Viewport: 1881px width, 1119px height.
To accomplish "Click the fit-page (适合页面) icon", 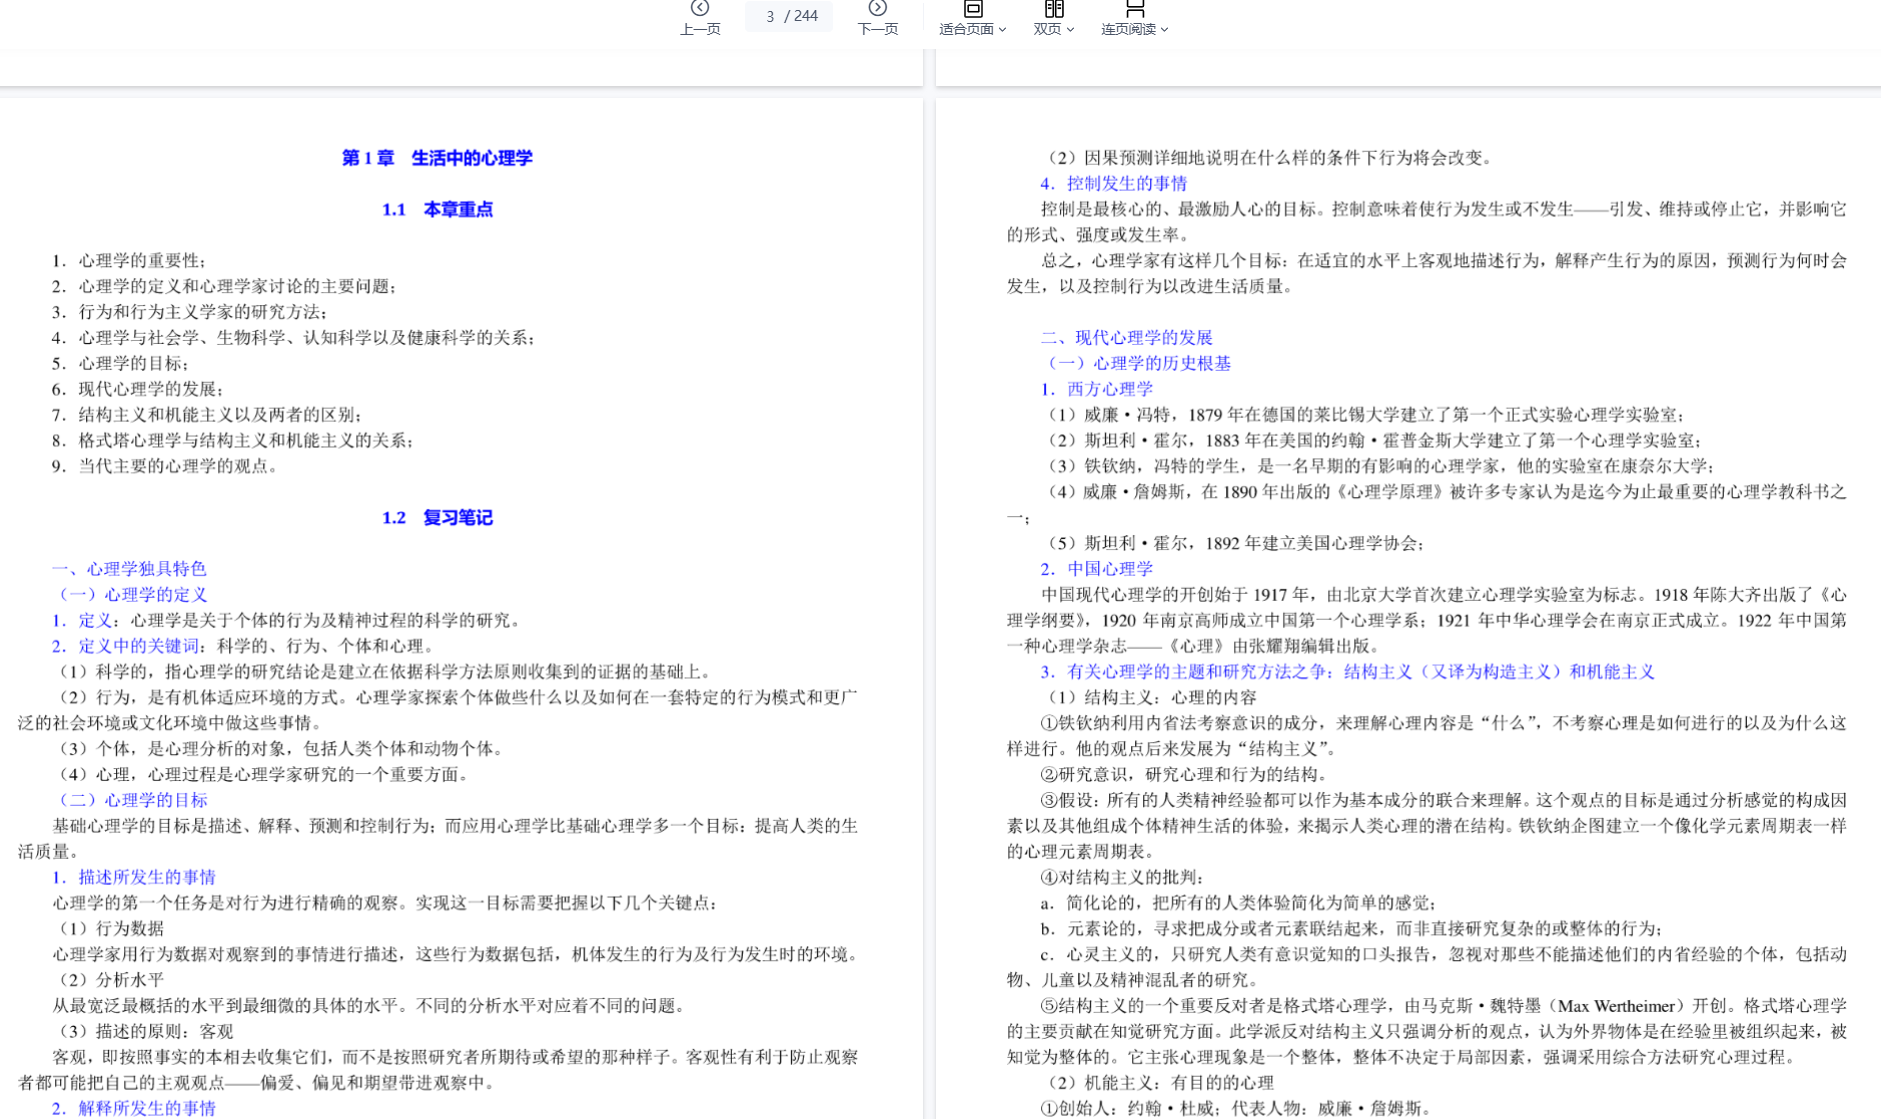I will coord(972,9).
